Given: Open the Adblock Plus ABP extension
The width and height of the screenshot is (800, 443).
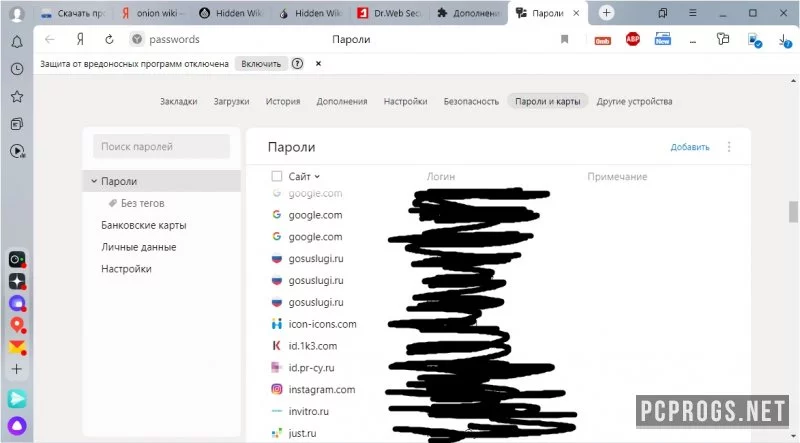Looking at the screenshot, I should 633,39.
